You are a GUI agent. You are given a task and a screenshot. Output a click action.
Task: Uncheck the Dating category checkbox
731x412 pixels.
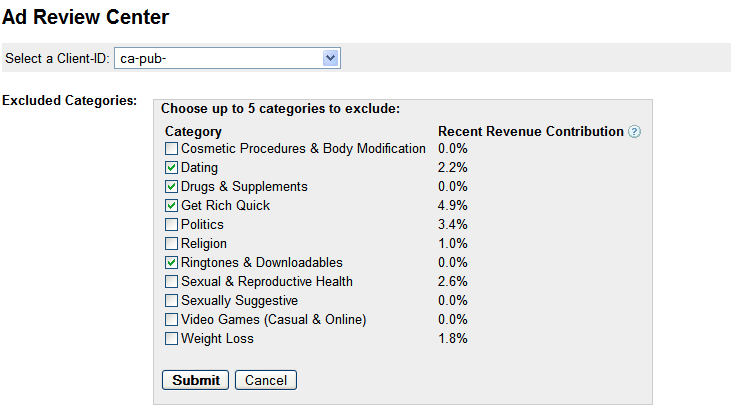172,168
